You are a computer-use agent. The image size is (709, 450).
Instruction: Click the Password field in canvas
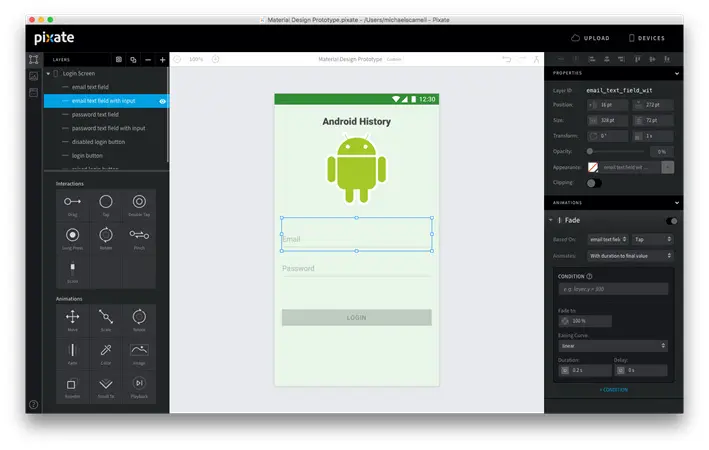(x=356, y=269)
